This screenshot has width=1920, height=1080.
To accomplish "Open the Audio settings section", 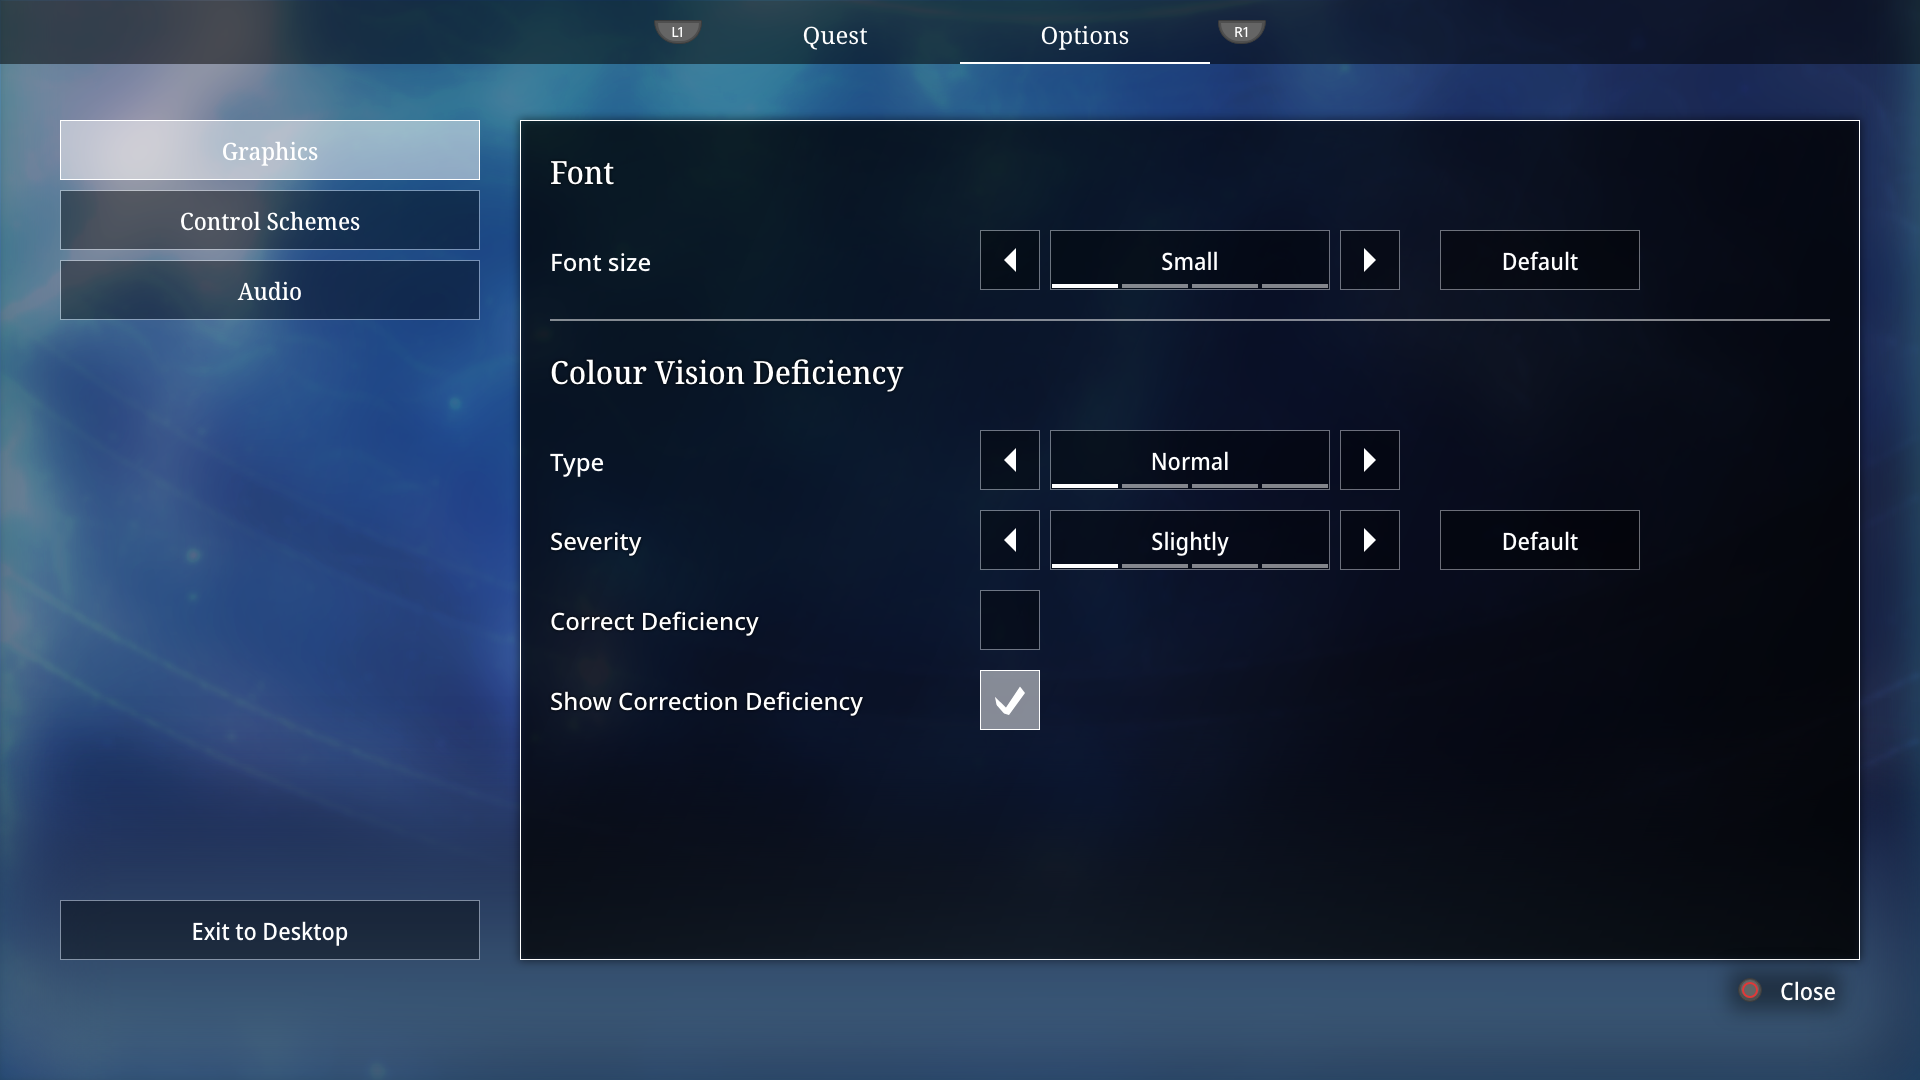I will (270, 290).
